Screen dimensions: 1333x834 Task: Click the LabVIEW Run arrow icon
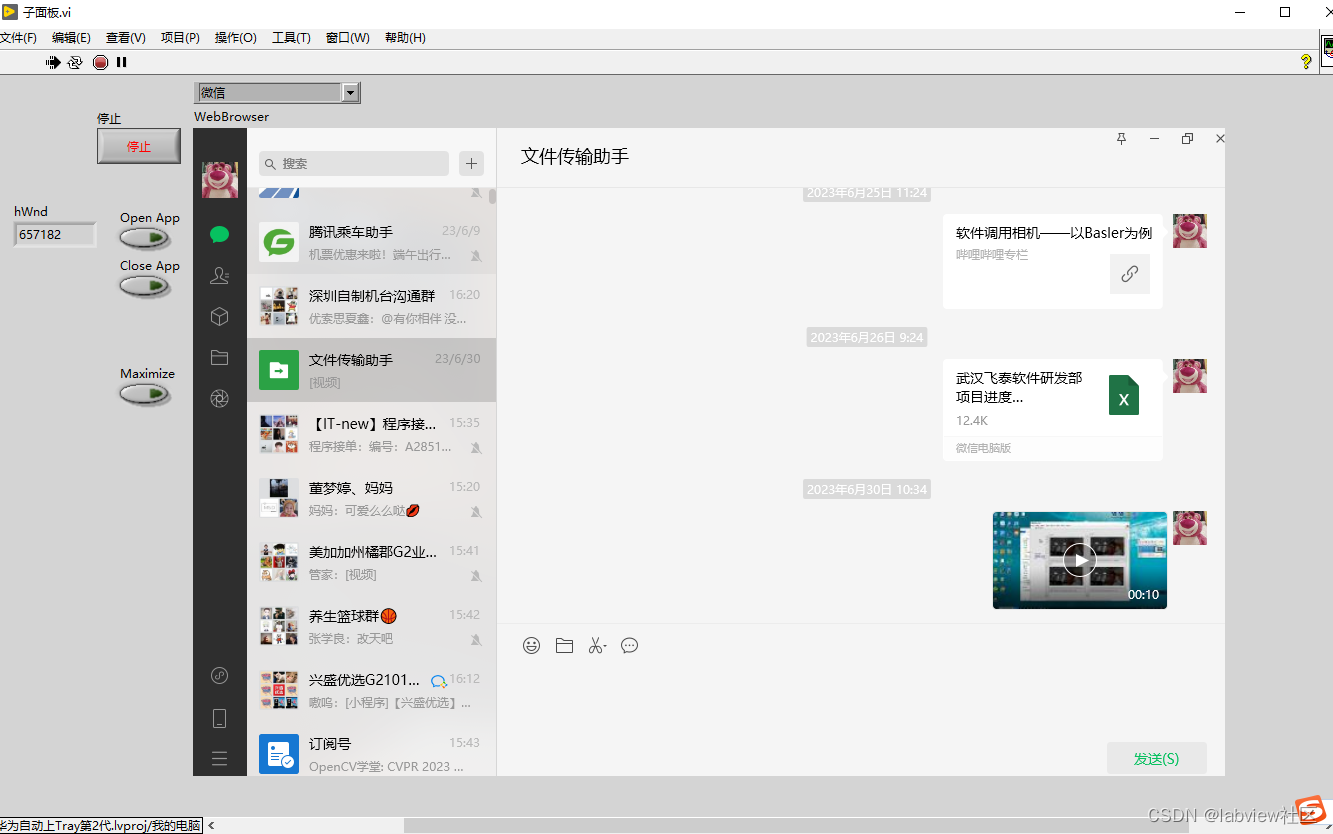(53, 62)
